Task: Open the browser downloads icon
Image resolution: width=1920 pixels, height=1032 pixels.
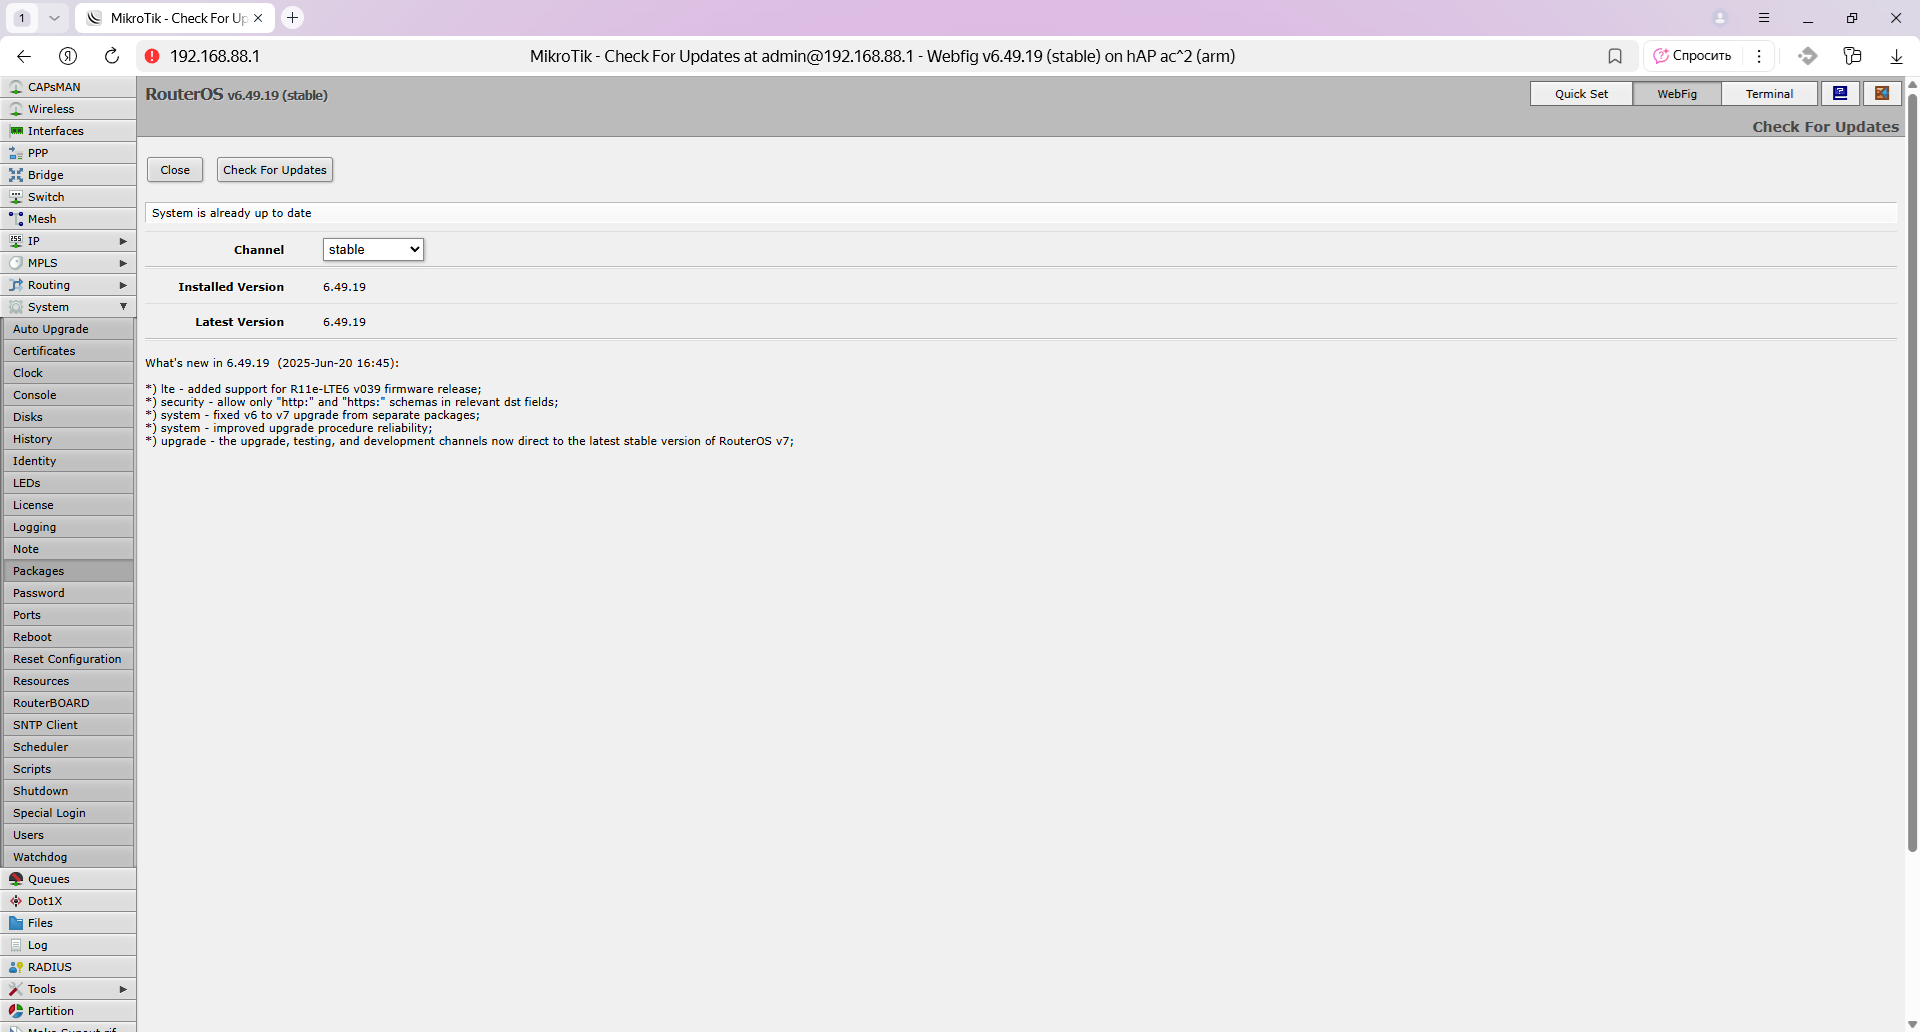Action: coord(1896,56)
